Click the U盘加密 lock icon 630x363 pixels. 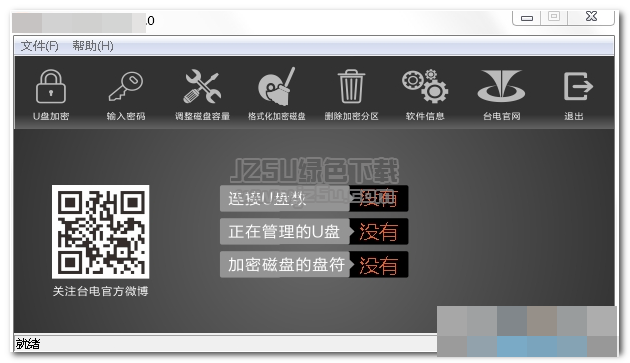pos(51,86)
